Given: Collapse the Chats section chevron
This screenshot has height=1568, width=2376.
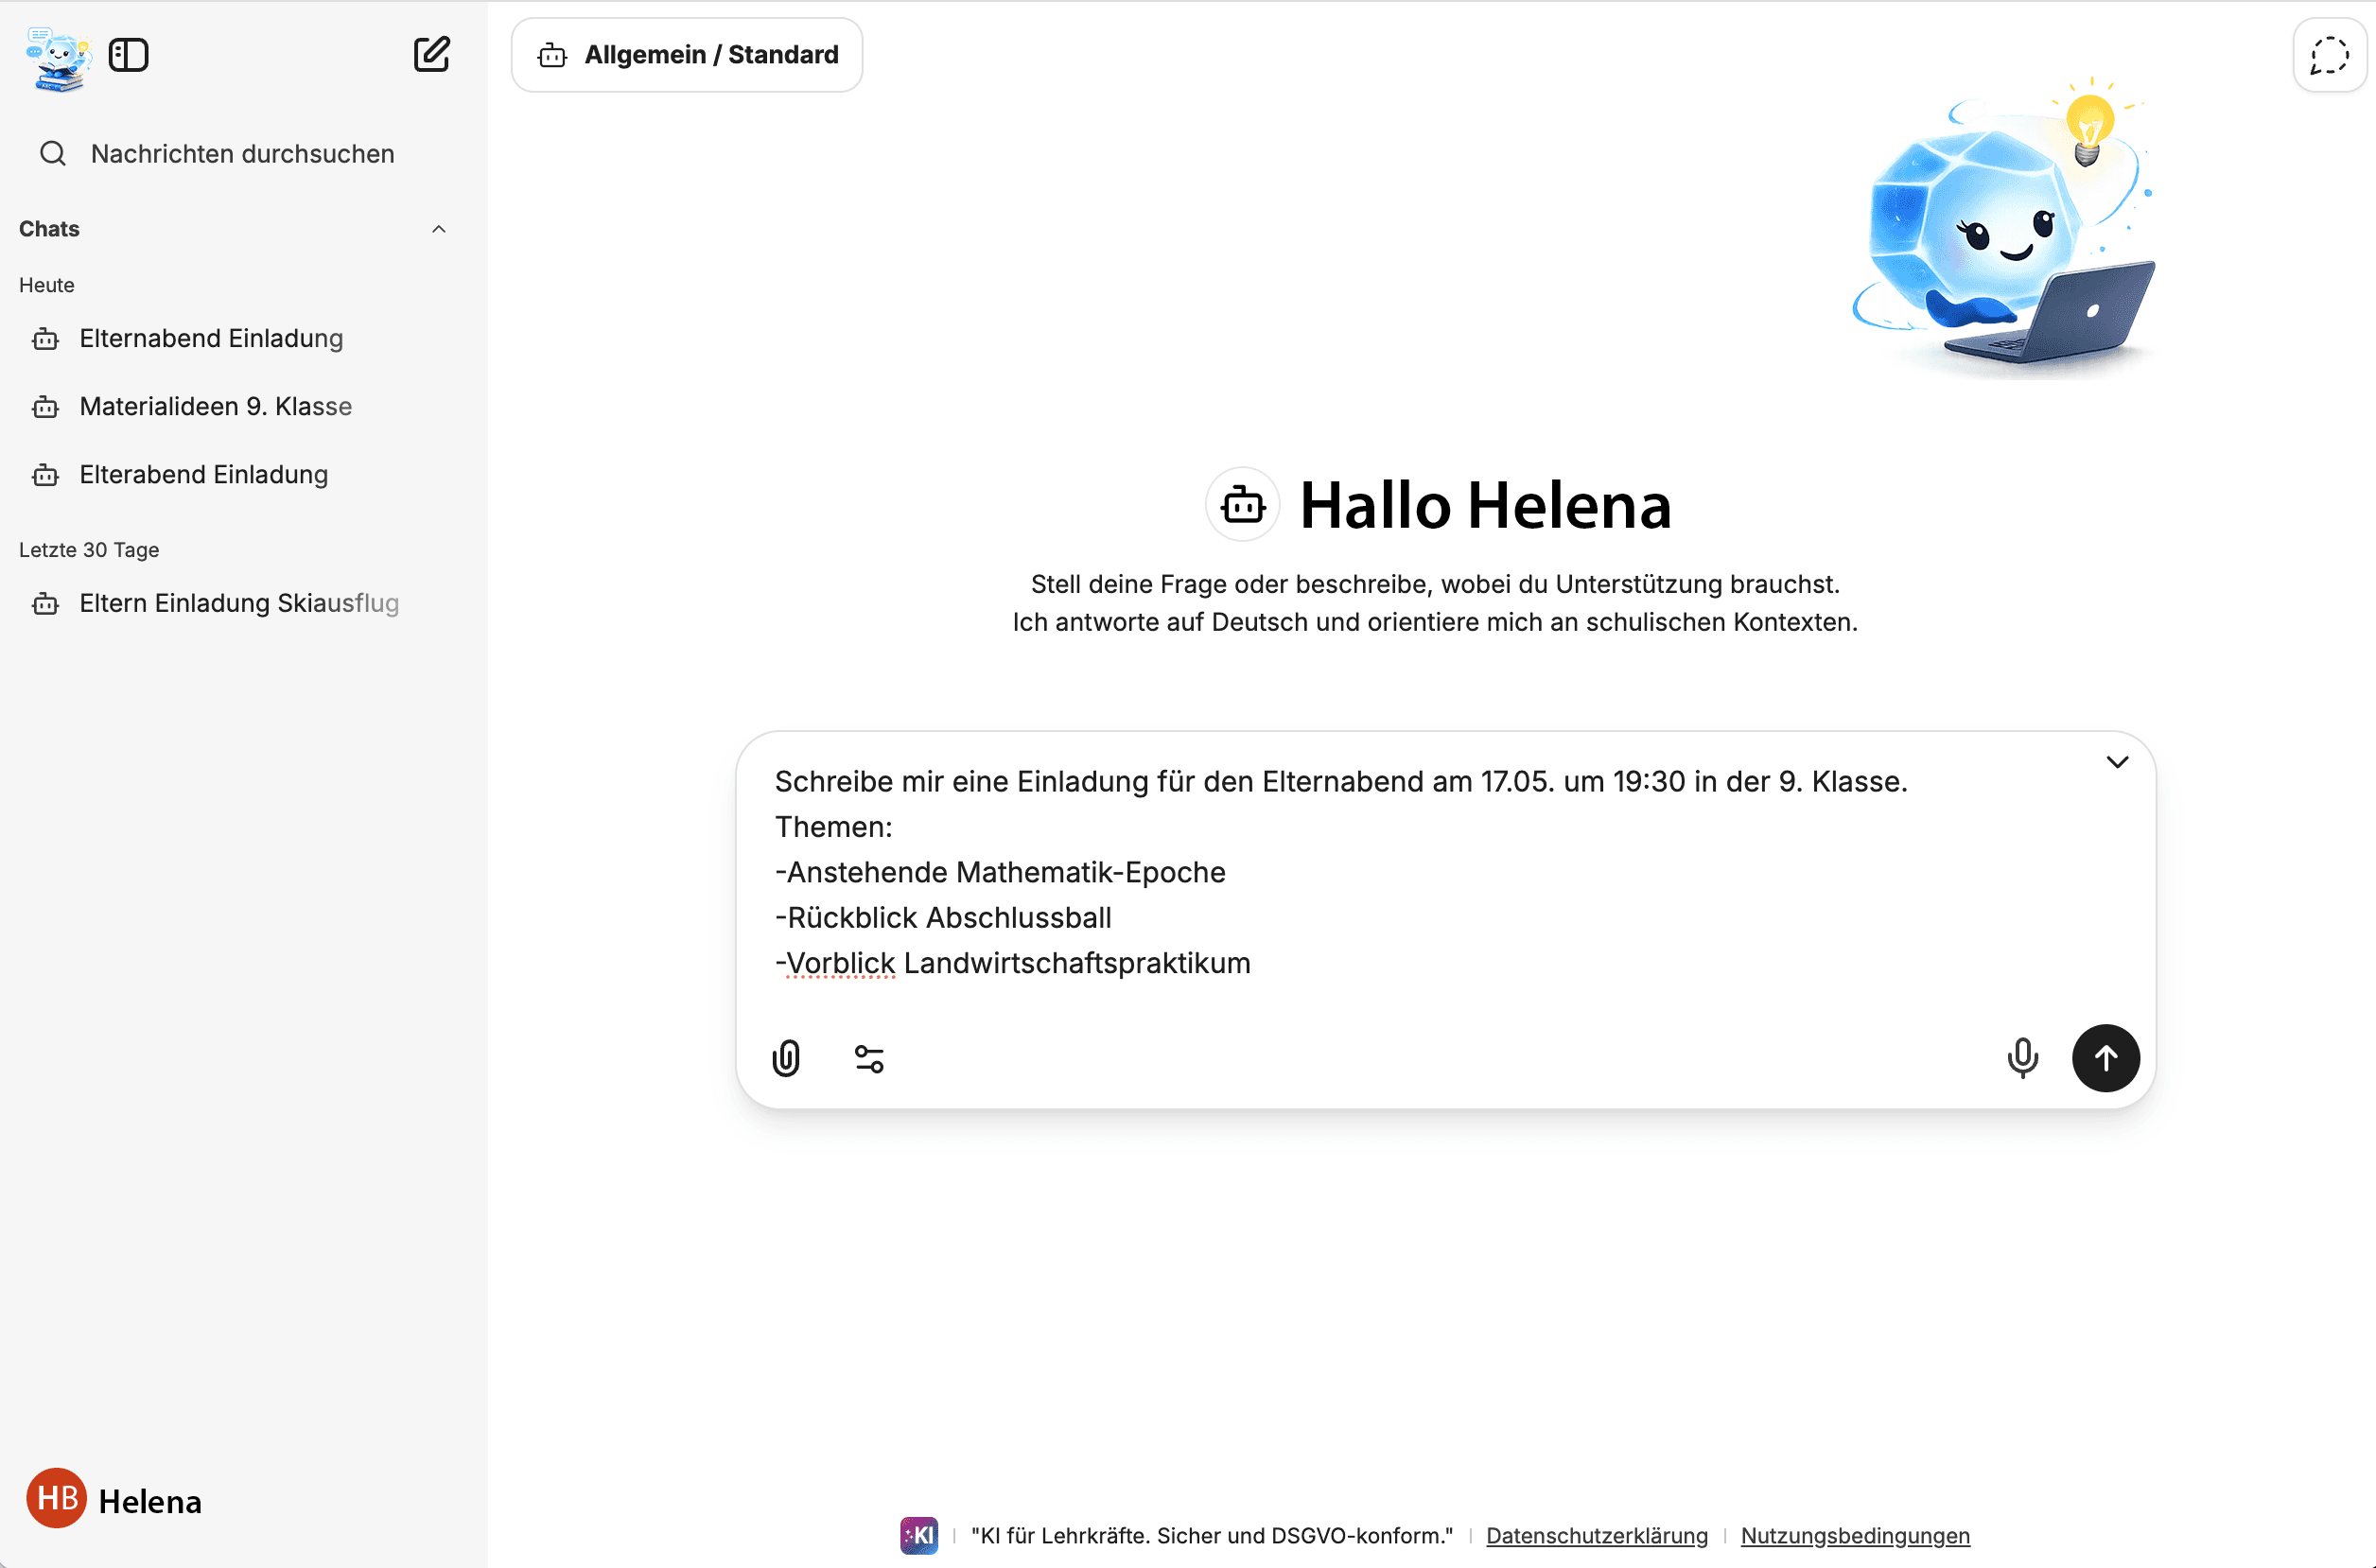Looking at the screenshot, I should click(x=438, y=229).
